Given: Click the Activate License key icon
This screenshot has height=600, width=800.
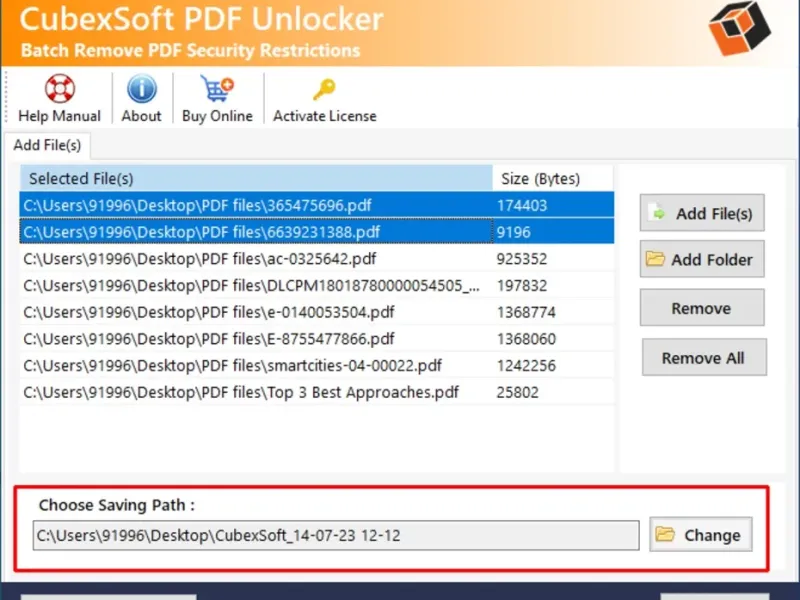Looking at the screenshot, I should 324,89.
